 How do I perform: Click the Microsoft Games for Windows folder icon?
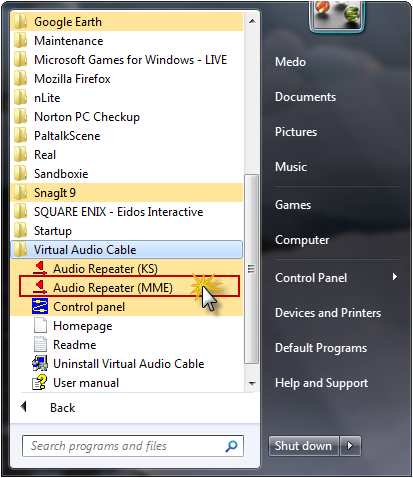[21, 60]
